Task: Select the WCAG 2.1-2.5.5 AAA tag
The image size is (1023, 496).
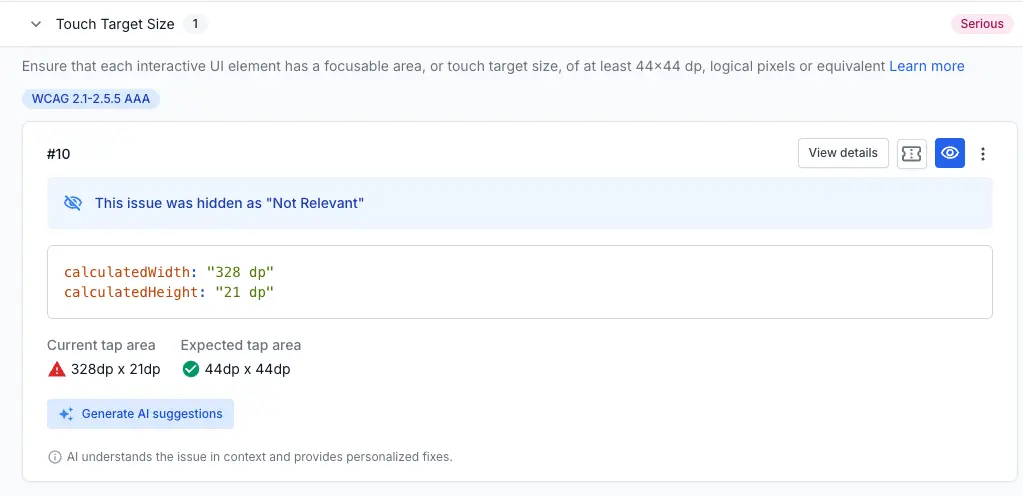Action: (91, 99)
